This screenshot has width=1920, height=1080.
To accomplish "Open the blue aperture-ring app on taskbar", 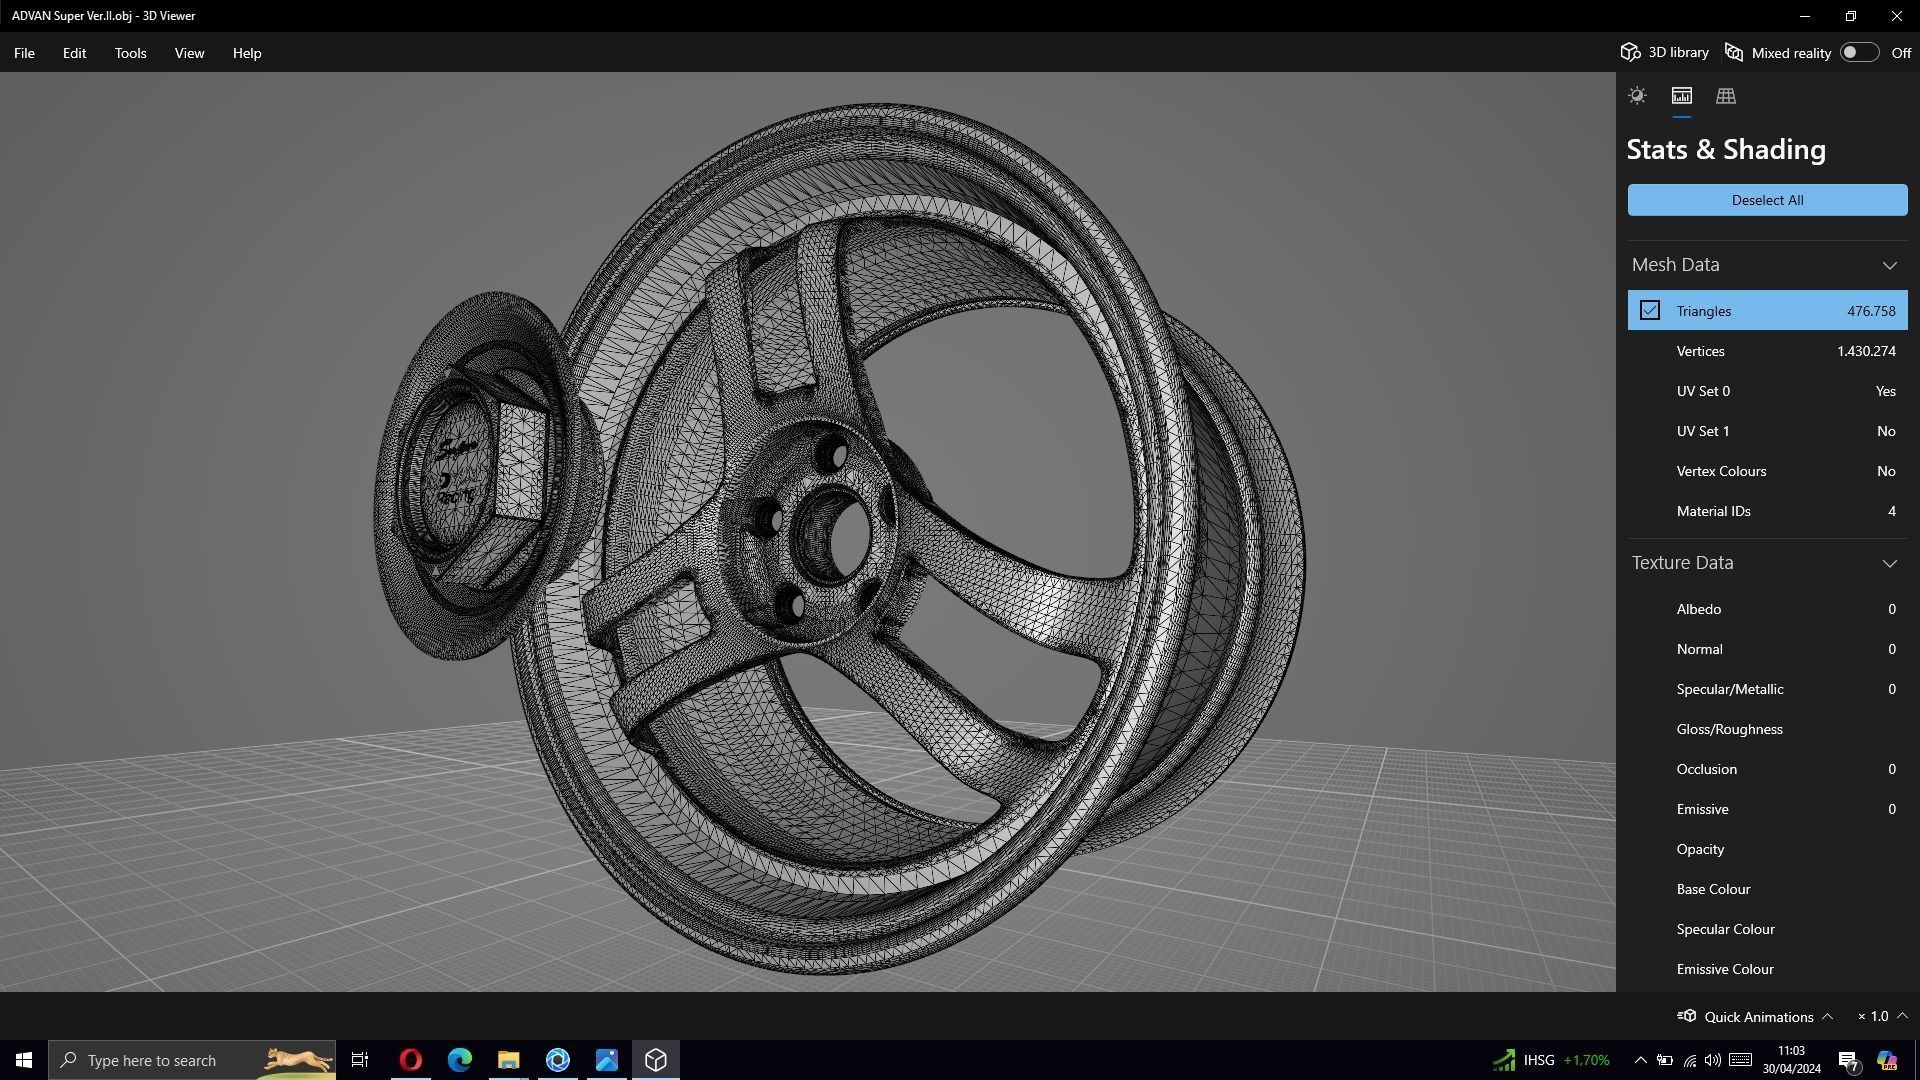I will (557, 1060).
